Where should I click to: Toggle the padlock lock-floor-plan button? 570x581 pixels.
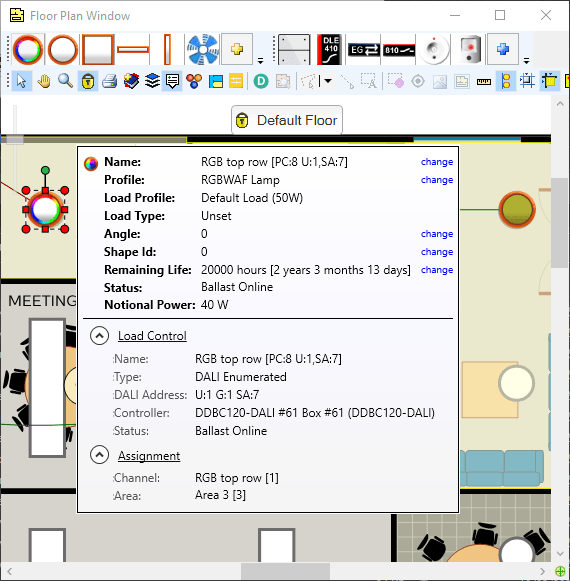pyautogui.click(x=87, y=81)
